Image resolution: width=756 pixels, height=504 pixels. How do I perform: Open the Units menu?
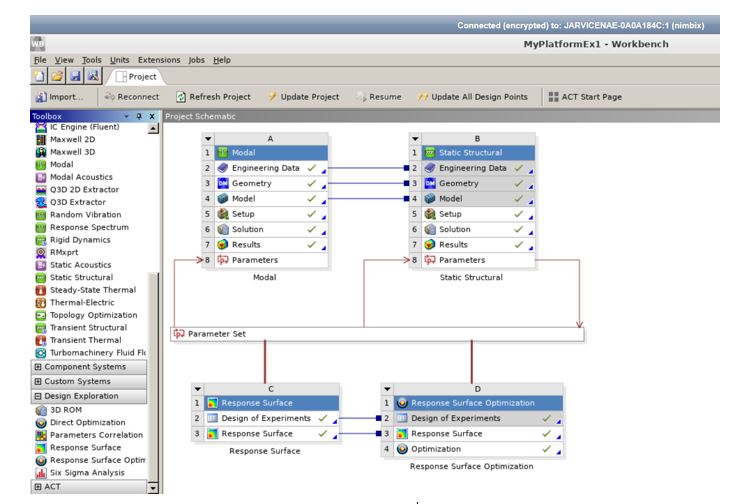[x=119, y=60]
